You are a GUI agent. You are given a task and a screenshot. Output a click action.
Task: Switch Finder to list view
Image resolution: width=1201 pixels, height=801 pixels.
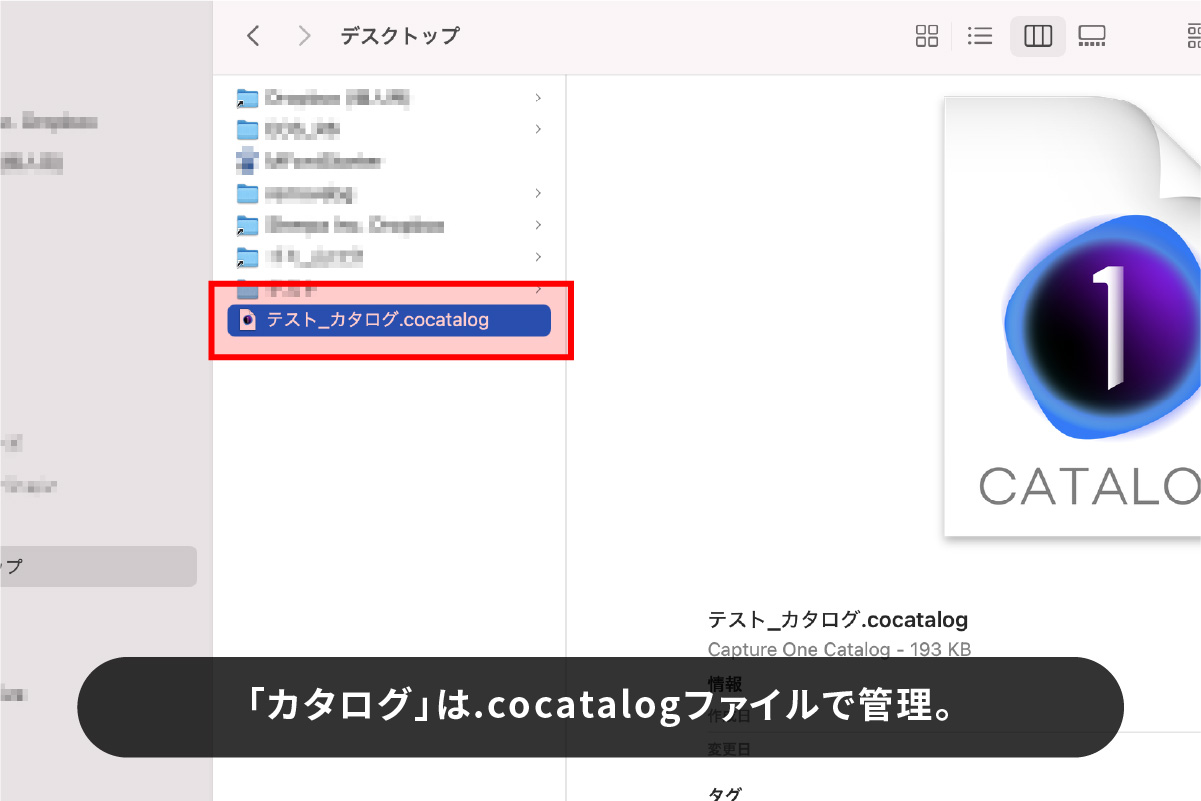980,37
